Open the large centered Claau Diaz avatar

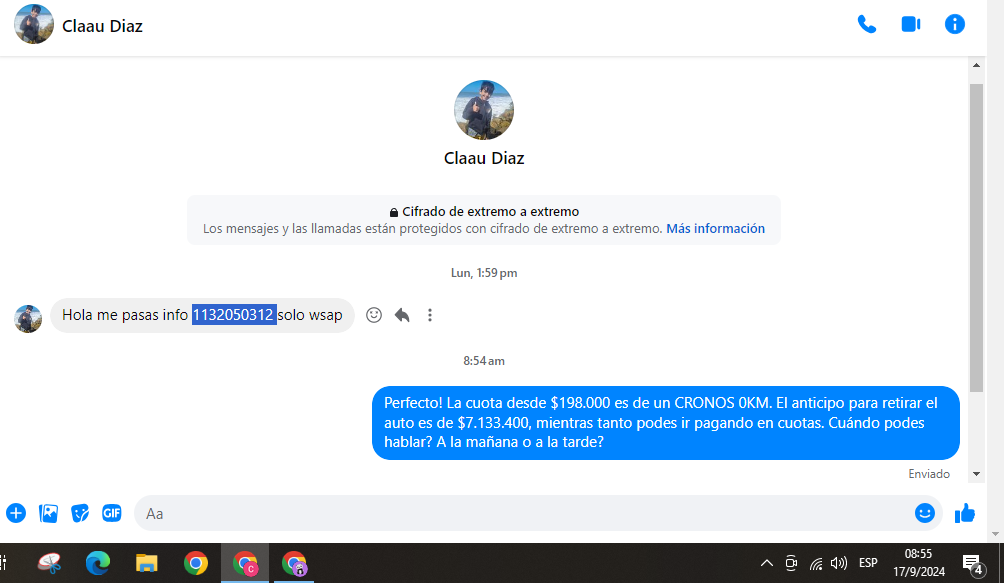[x=483, y=110]
